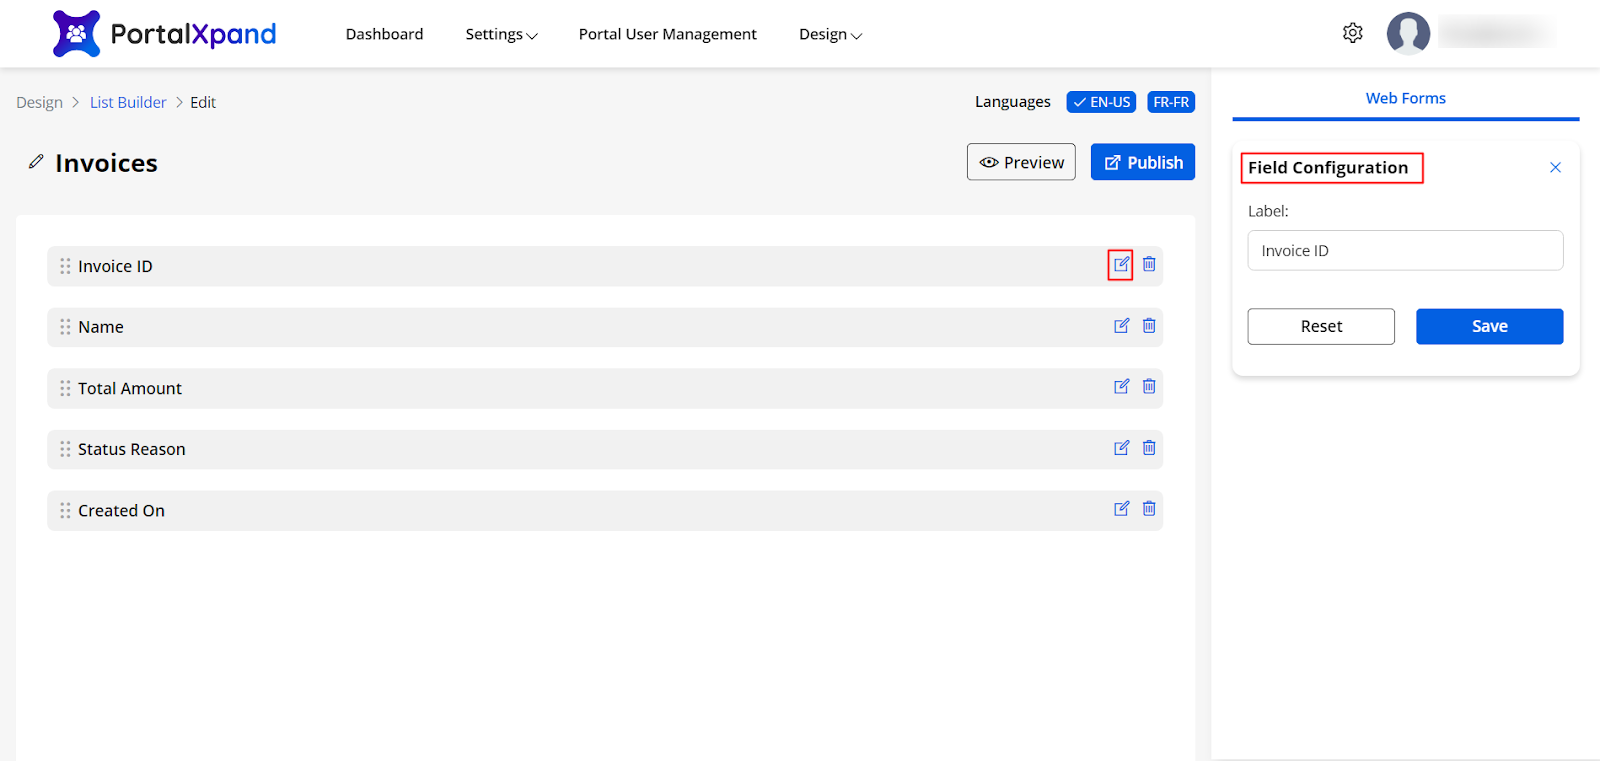Click the Label input field
The width and height of the screenshot is (1600, 761).
1404,251
